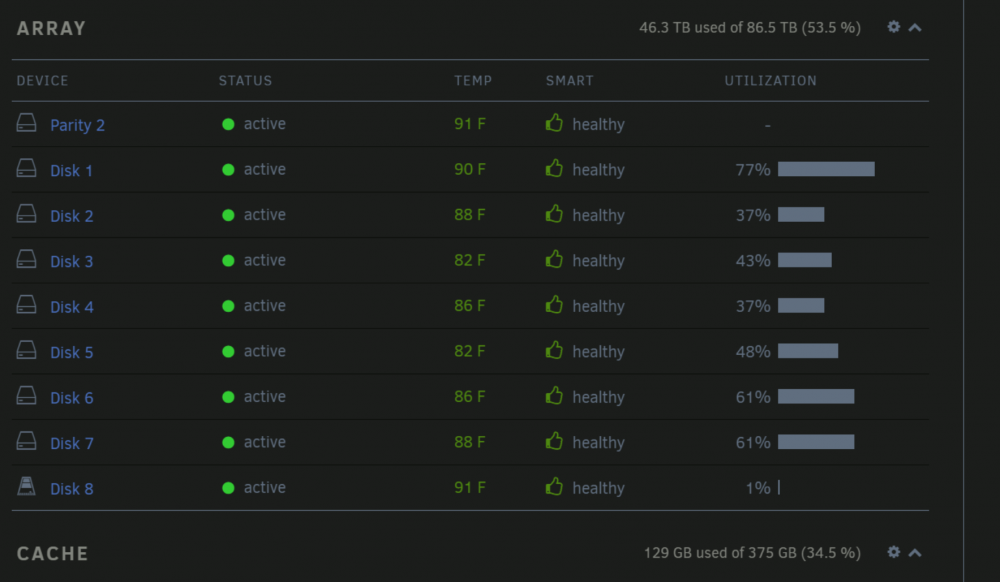This screenshot has height=582, width=1000.
Task: Collapse the Cache section chevron
Action: pyautogui.click(x=915, y=553)
